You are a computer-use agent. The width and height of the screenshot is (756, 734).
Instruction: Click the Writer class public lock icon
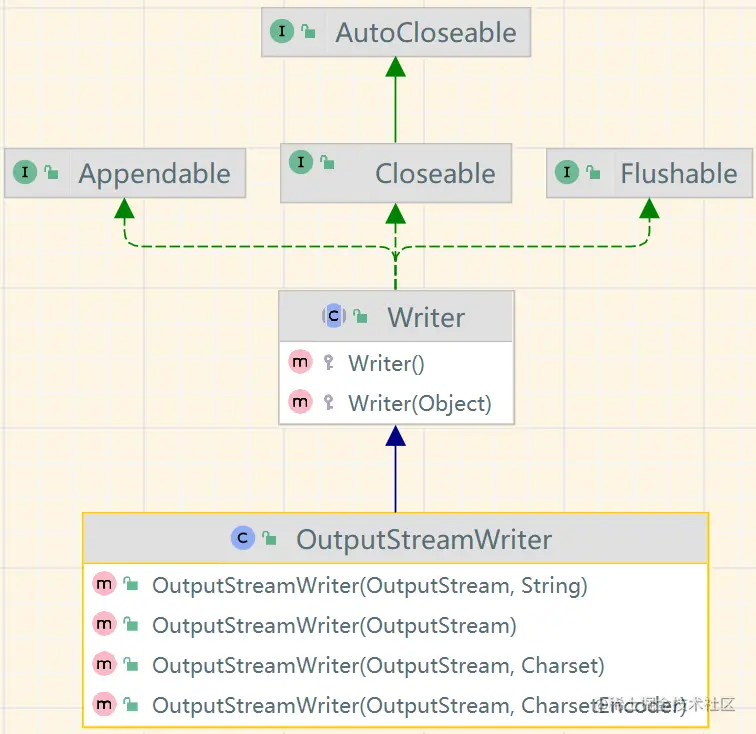360,316
